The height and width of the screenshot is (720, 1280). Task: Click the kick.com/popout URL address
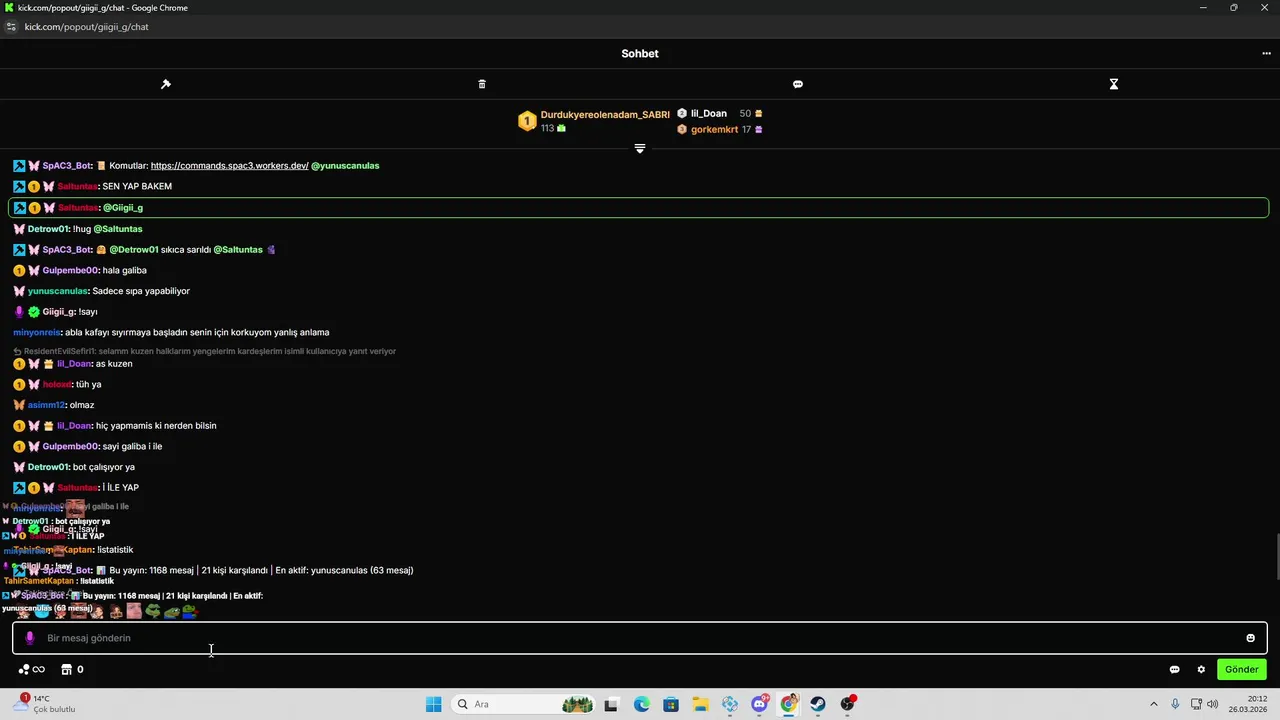click(87, 27)
